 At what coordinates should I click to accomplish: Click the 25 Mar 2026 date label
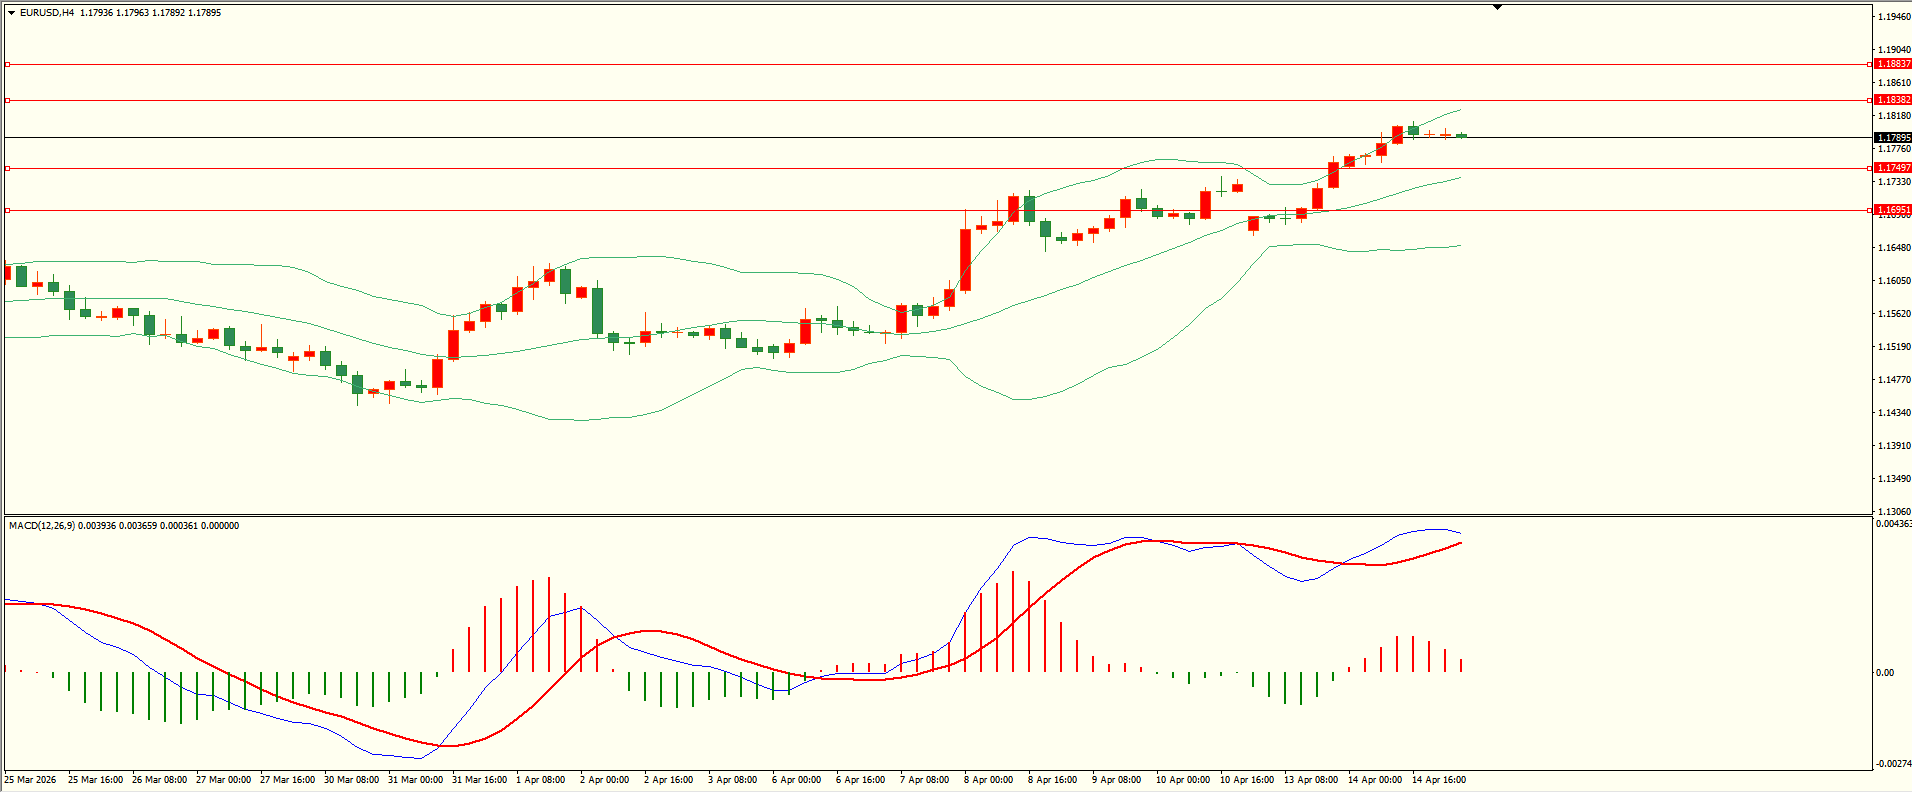point(31,780)
